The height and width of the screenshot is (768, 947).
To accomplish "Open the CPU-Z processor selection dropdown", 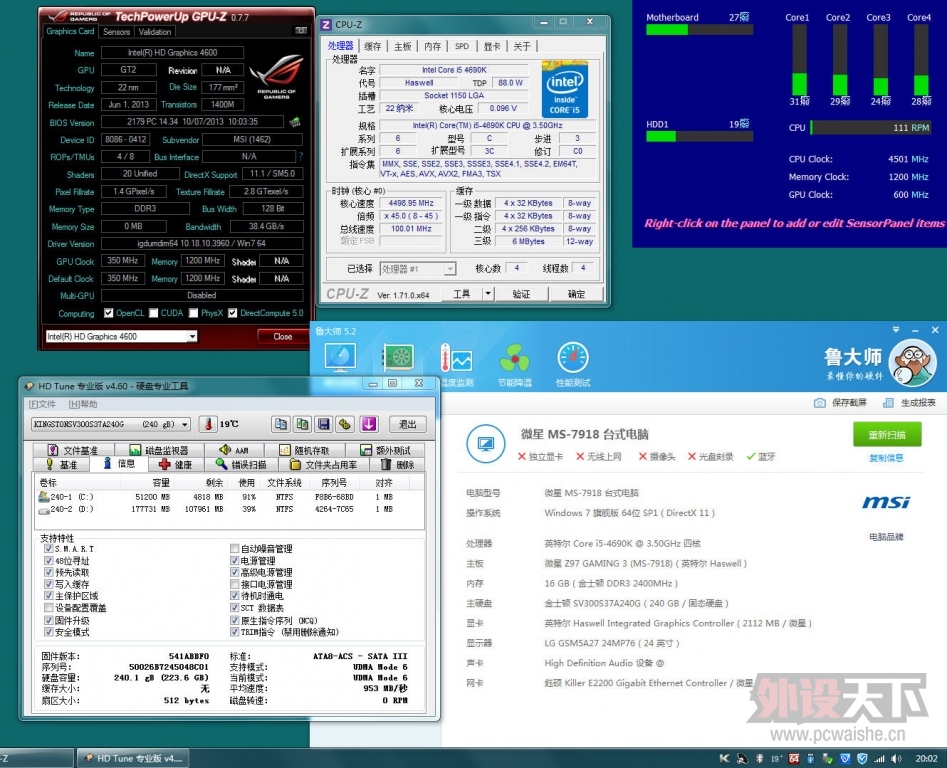I will coord(450,269).
